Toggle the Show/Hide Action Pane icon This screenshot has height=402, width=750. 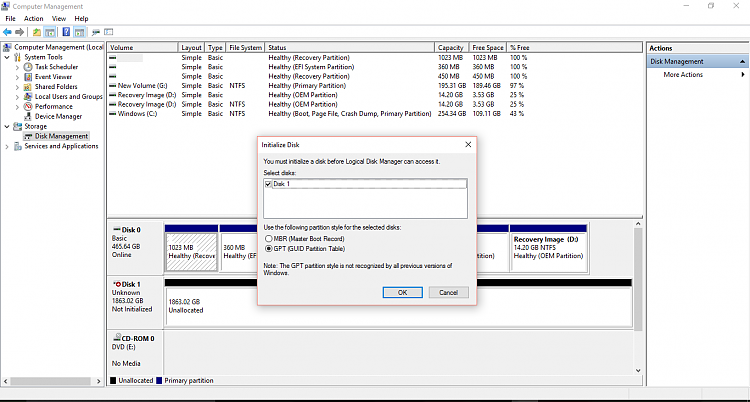tap(79, 32)
